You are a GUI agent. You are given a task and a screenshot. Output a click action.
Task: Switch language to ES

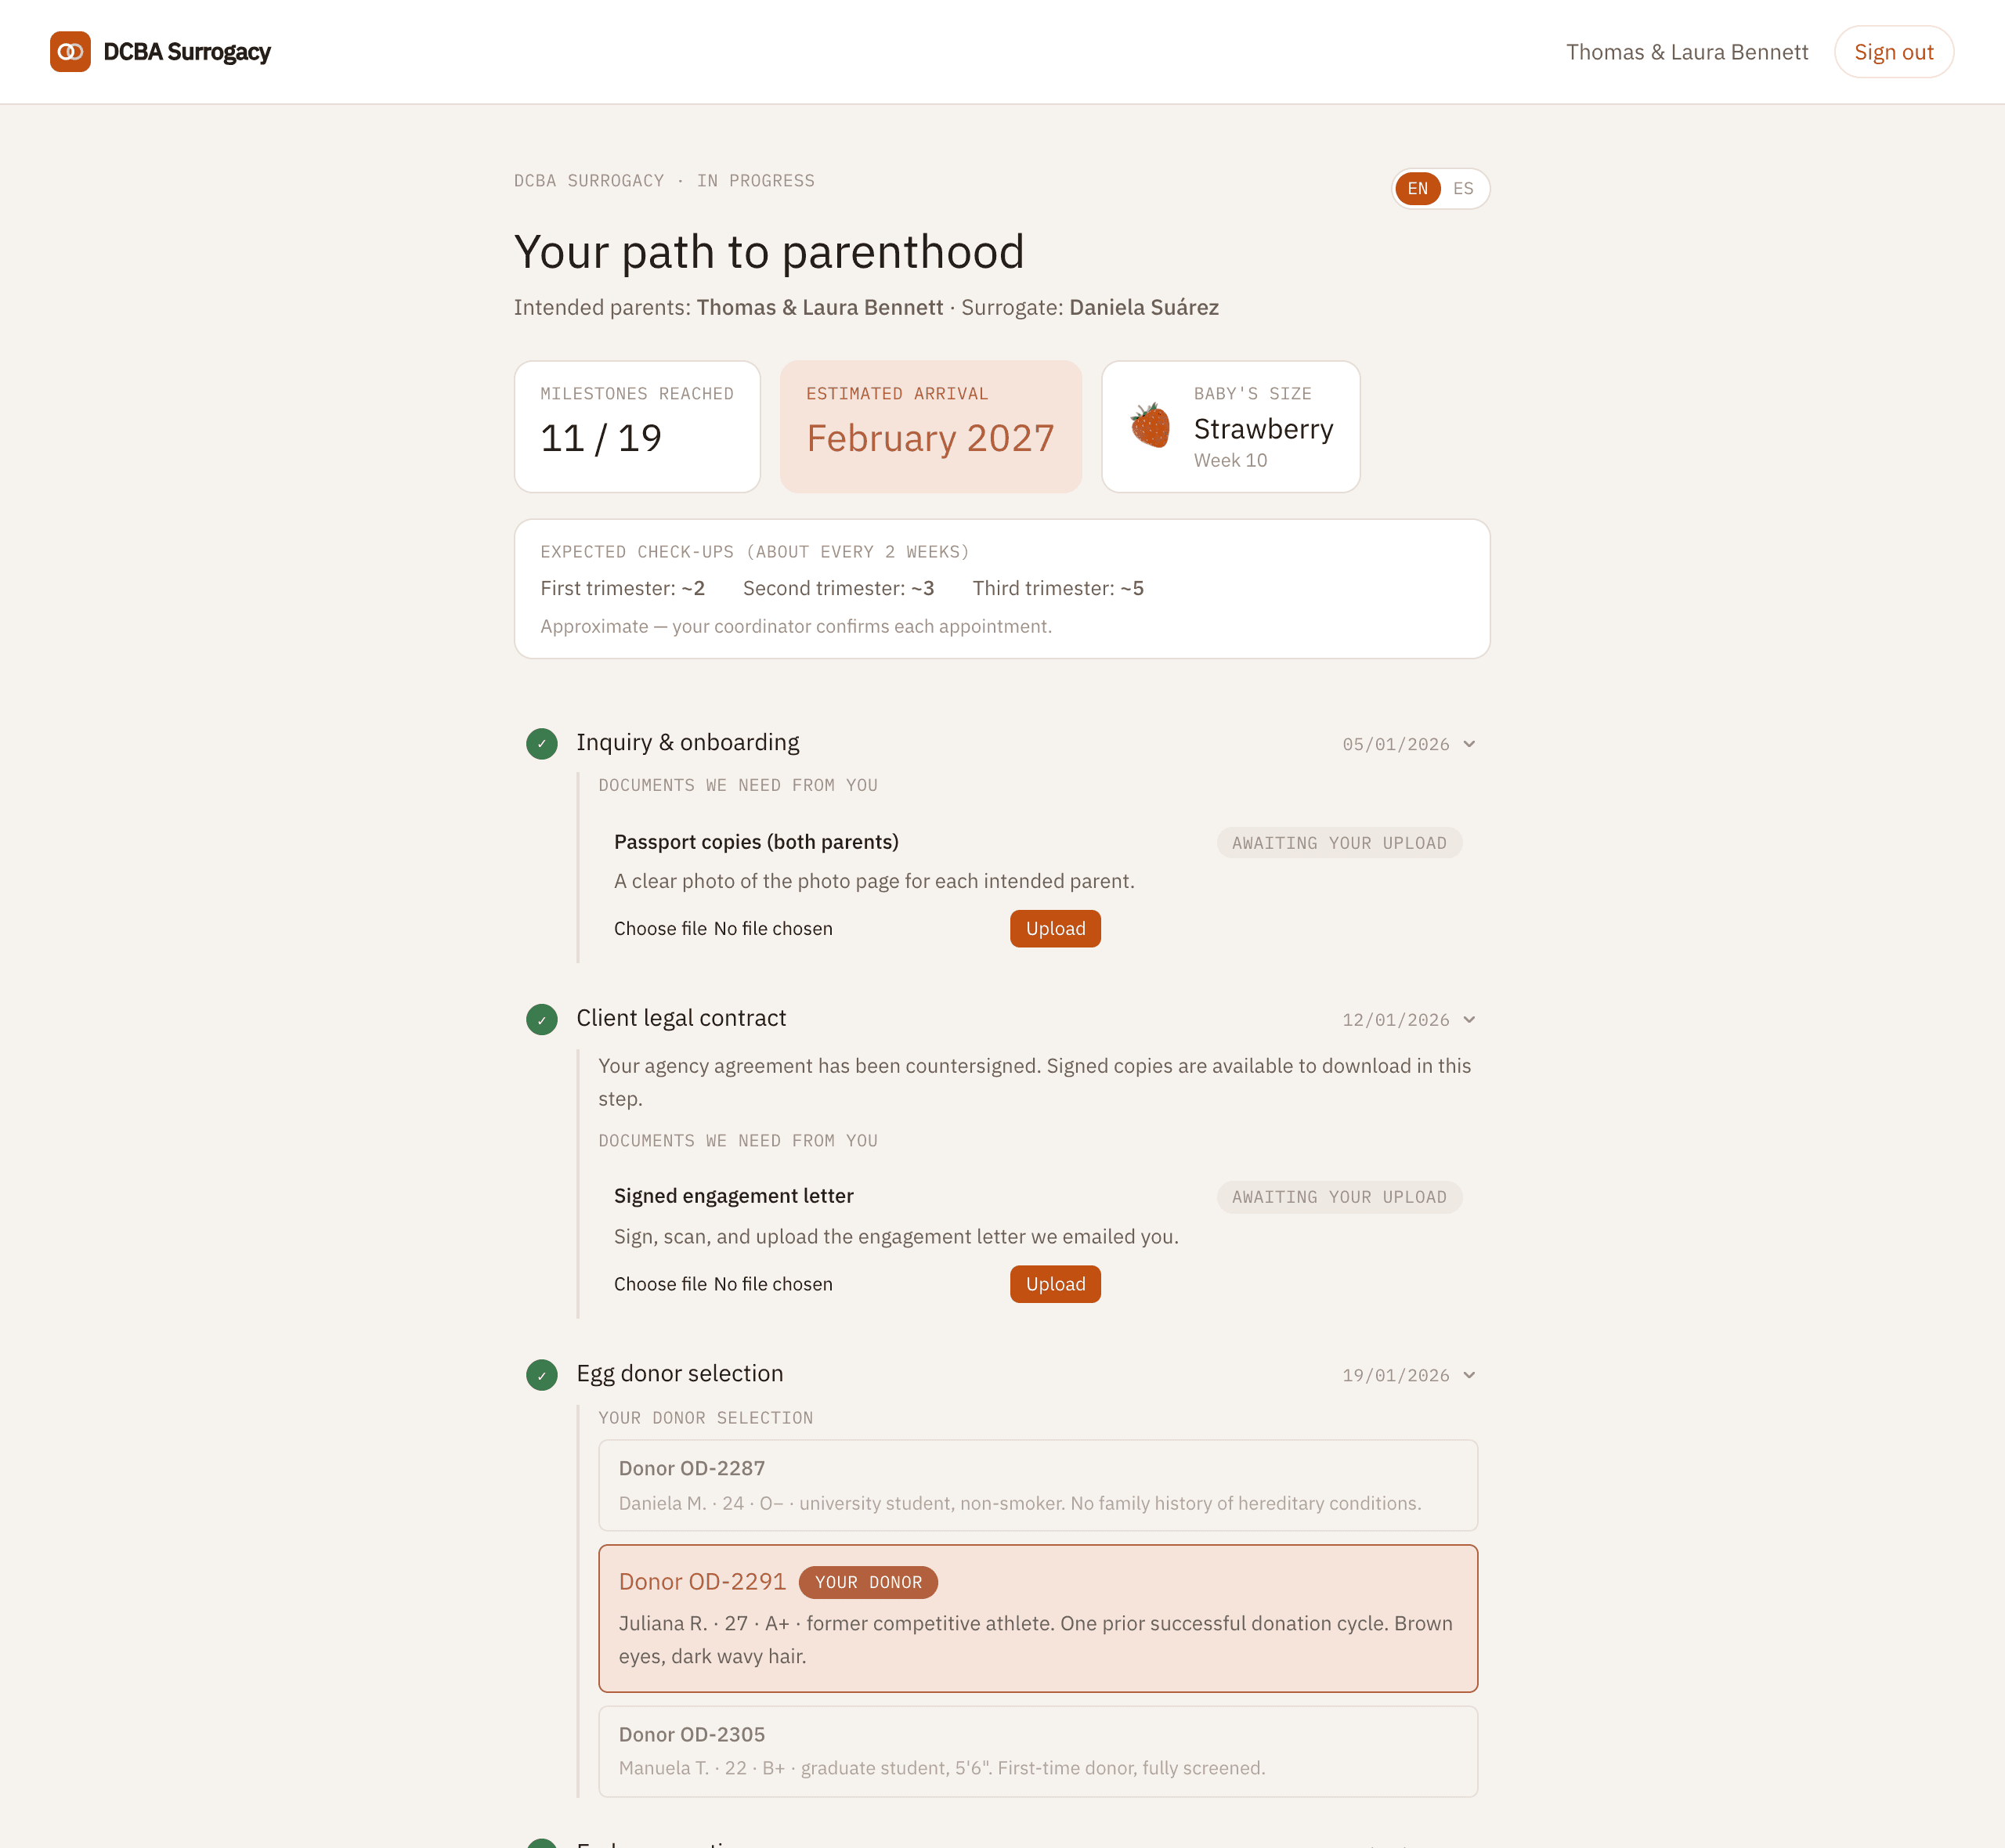pyautogui.click(x=1463, y=189)
